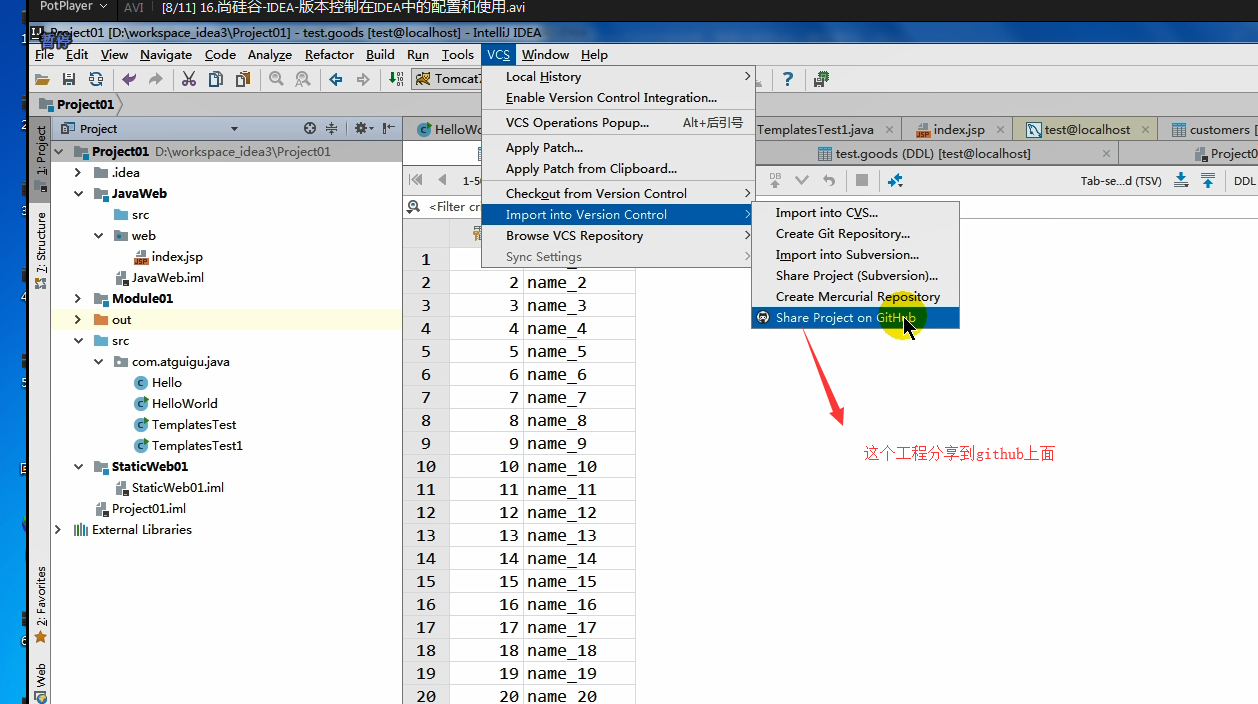Click the Back navigation arrow
Viewport: 1258px width, 704px height.
(x=336, y=79)
